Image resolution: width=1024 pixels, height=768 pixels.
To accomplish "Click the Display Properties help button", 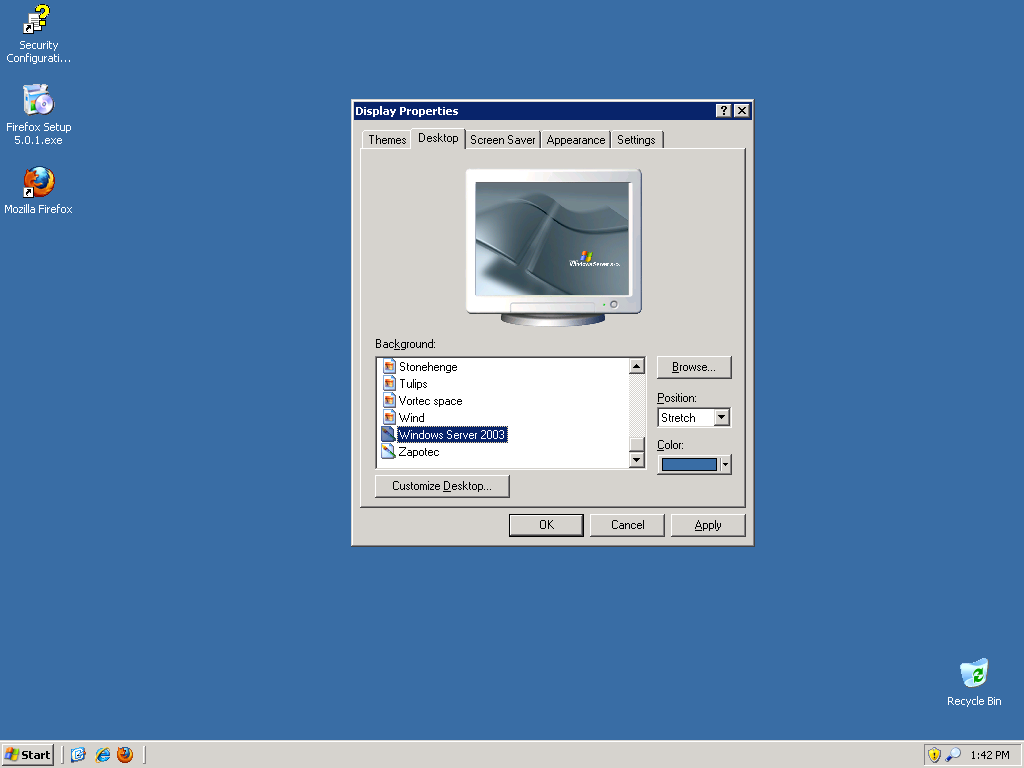I will [x=723, y=110].
